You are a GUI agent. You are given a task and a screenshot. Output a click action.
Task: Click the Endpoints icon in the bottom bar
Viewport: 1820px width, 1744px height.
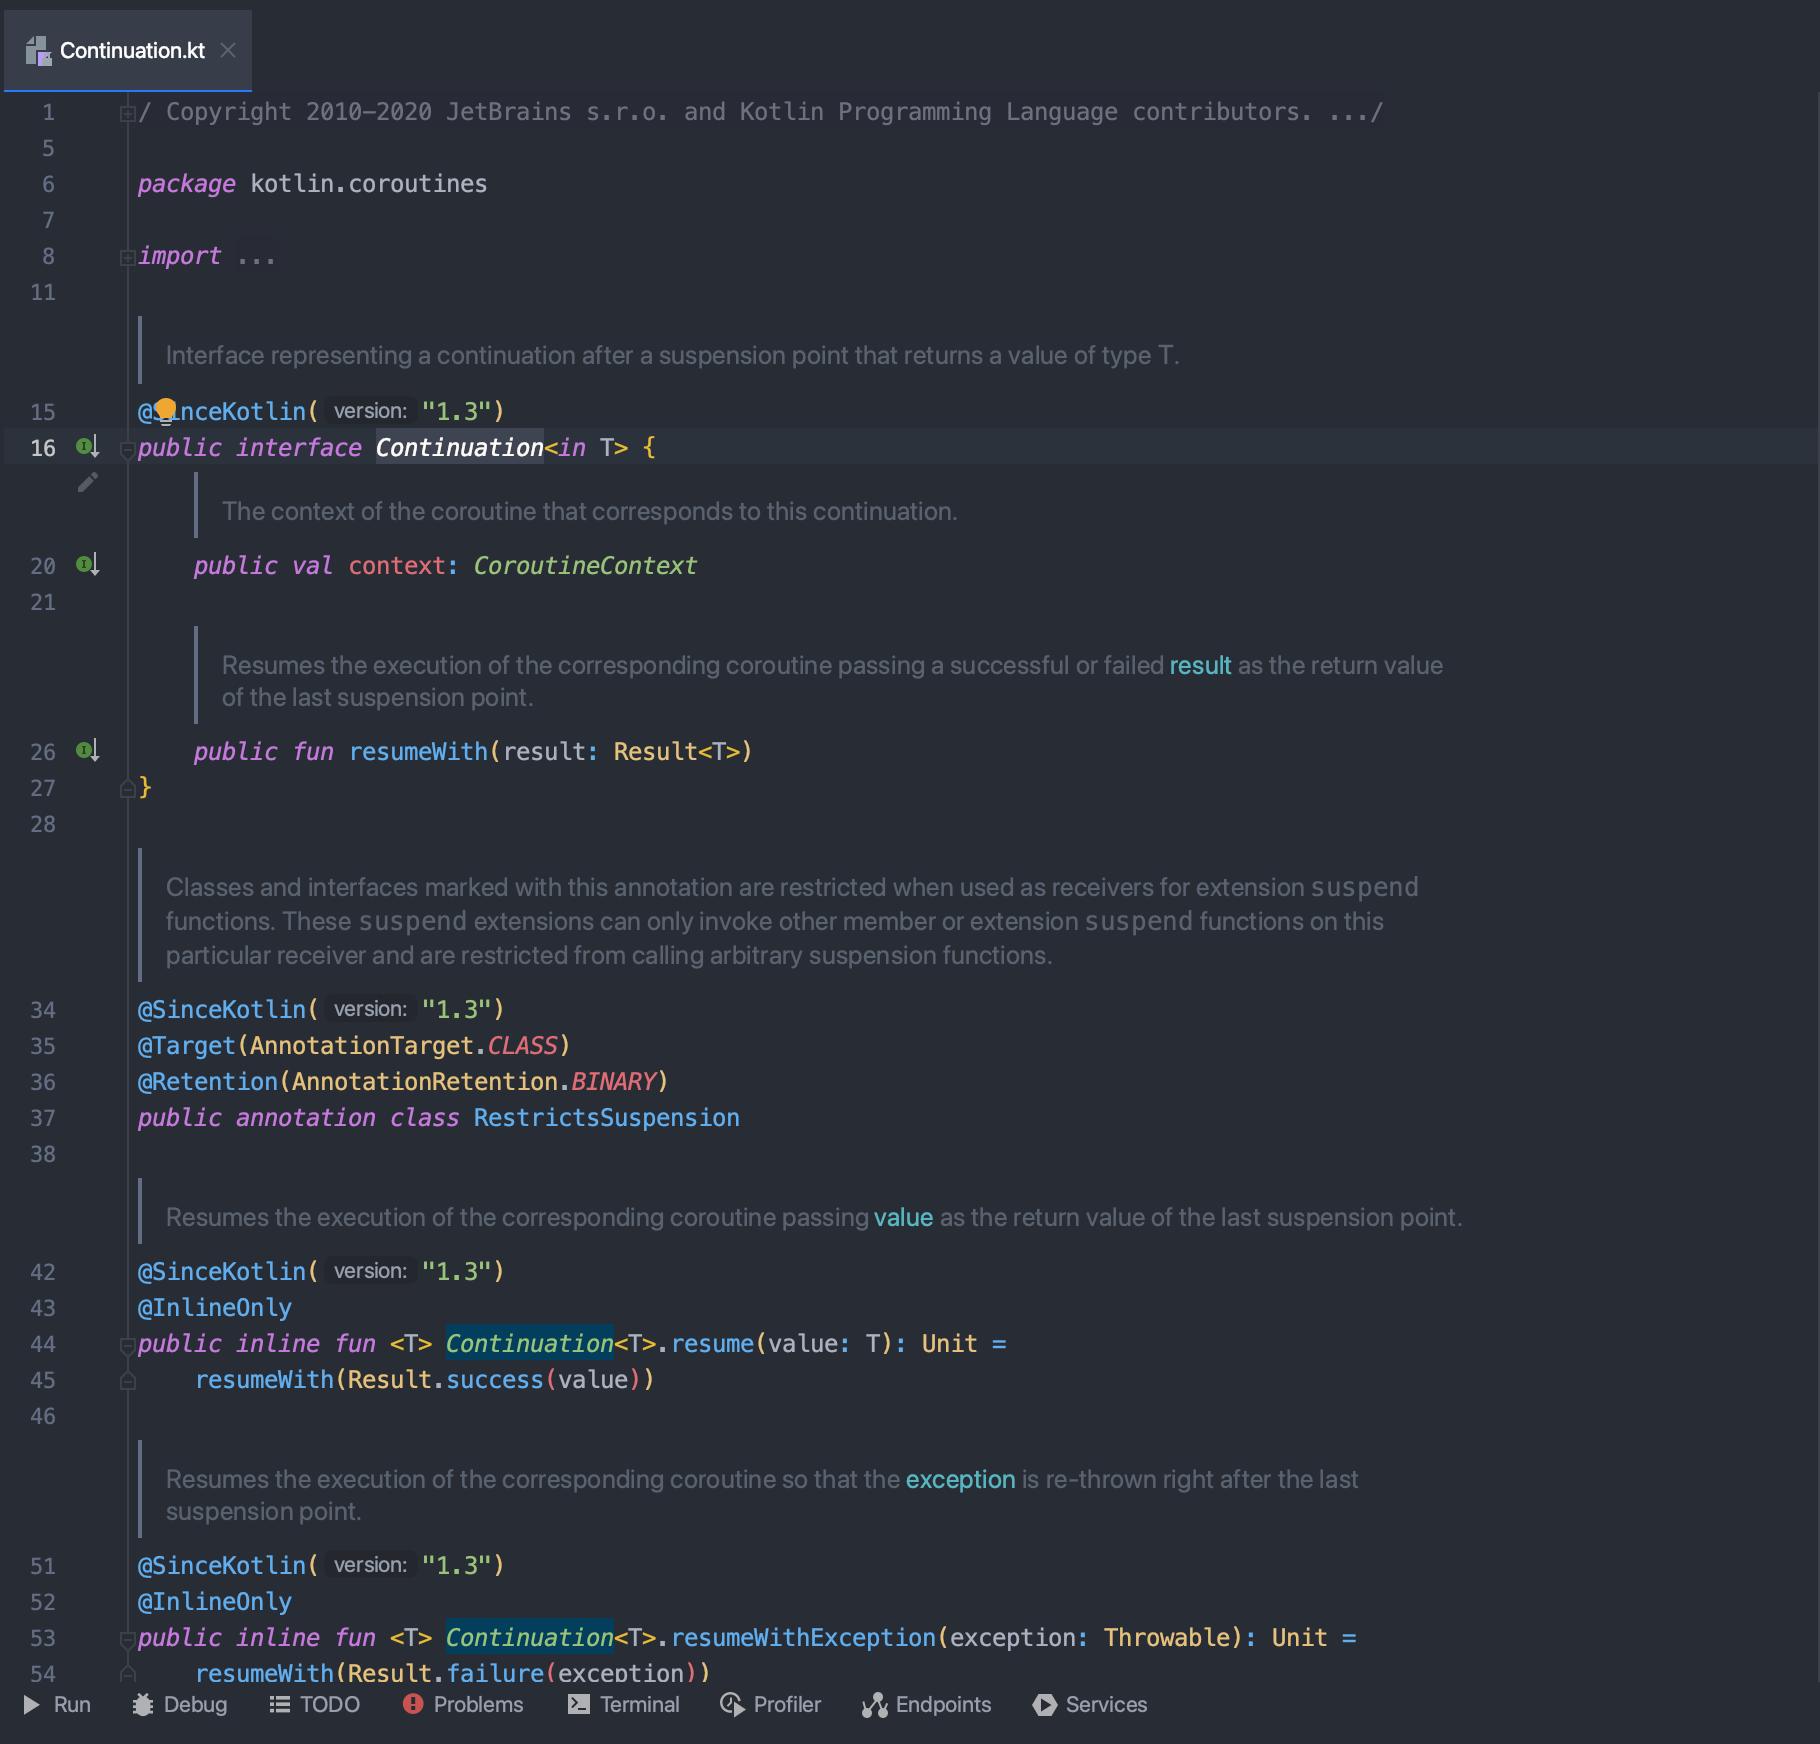click(875, 1705)
